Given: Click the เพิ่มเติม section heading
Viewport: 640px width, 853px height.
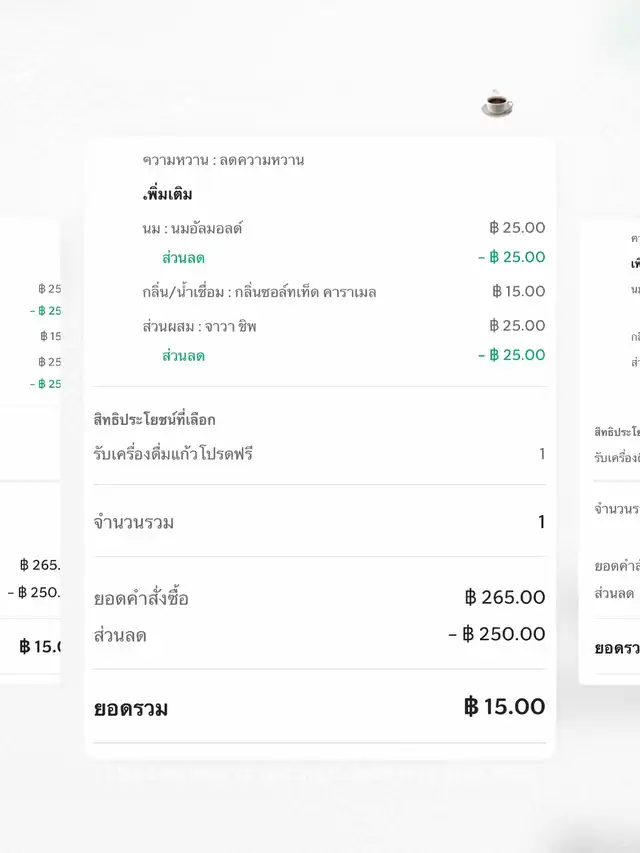Looking at the screenshot, I should coord(167,194).
